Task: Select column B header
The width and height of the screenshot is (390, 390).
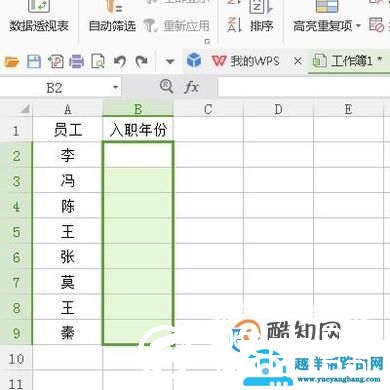Action: click(138, 109)
